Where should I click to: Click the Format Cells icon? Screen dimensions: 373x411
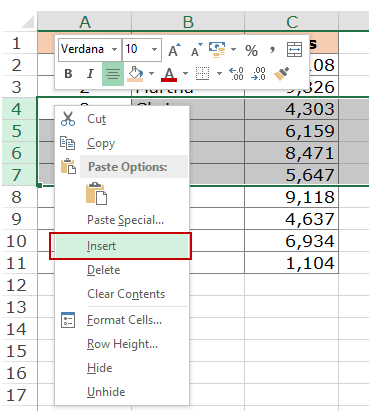point(68,320)
